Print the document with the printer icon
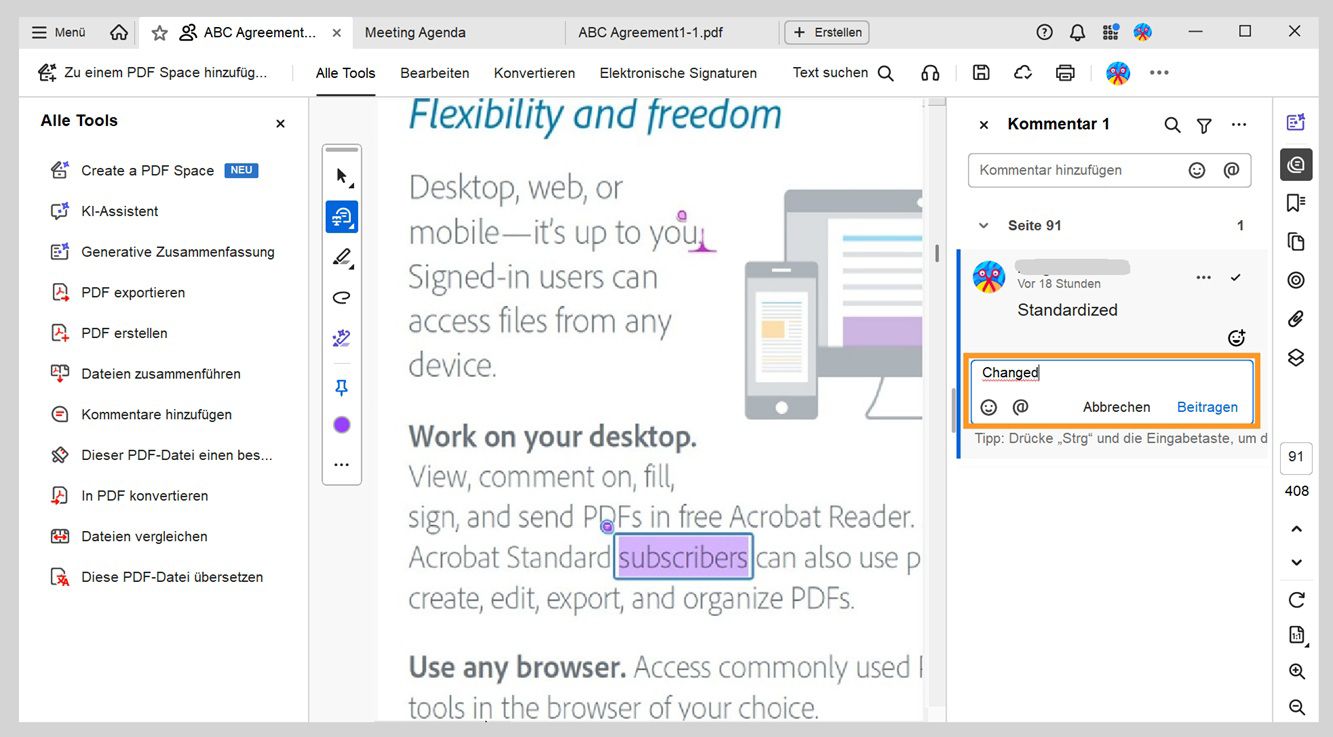The height and width of the screenshot is (737, 1333). coord(1065,73)
